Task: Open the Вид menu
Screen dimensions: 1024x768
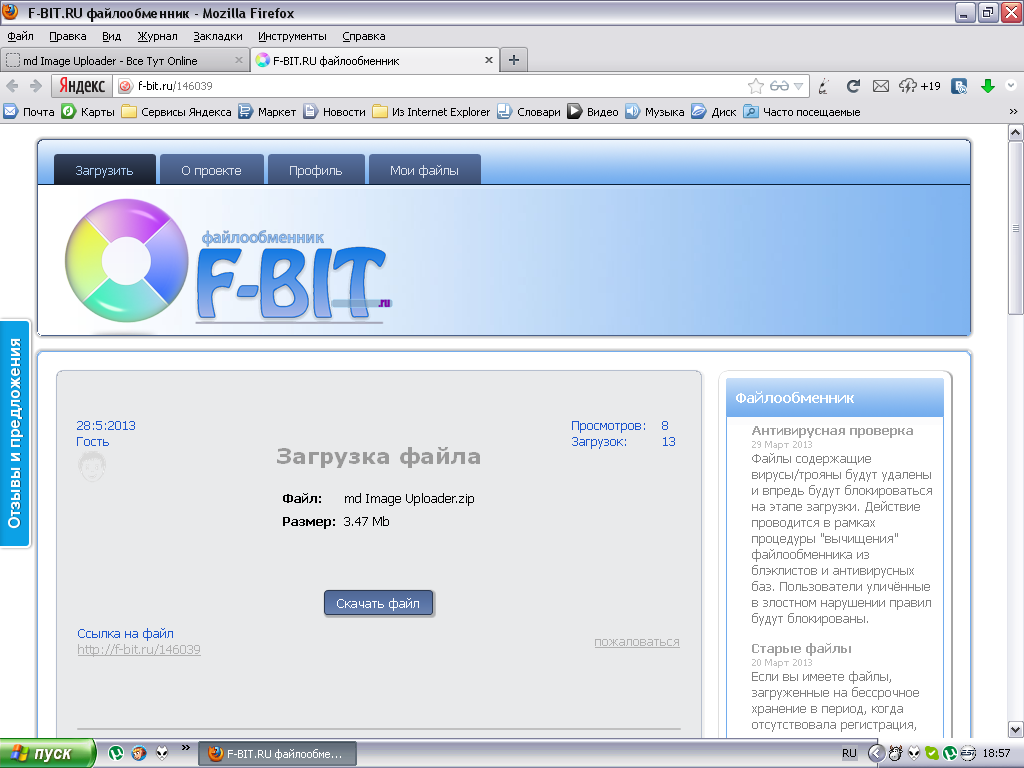Action: tap(112, 36)
